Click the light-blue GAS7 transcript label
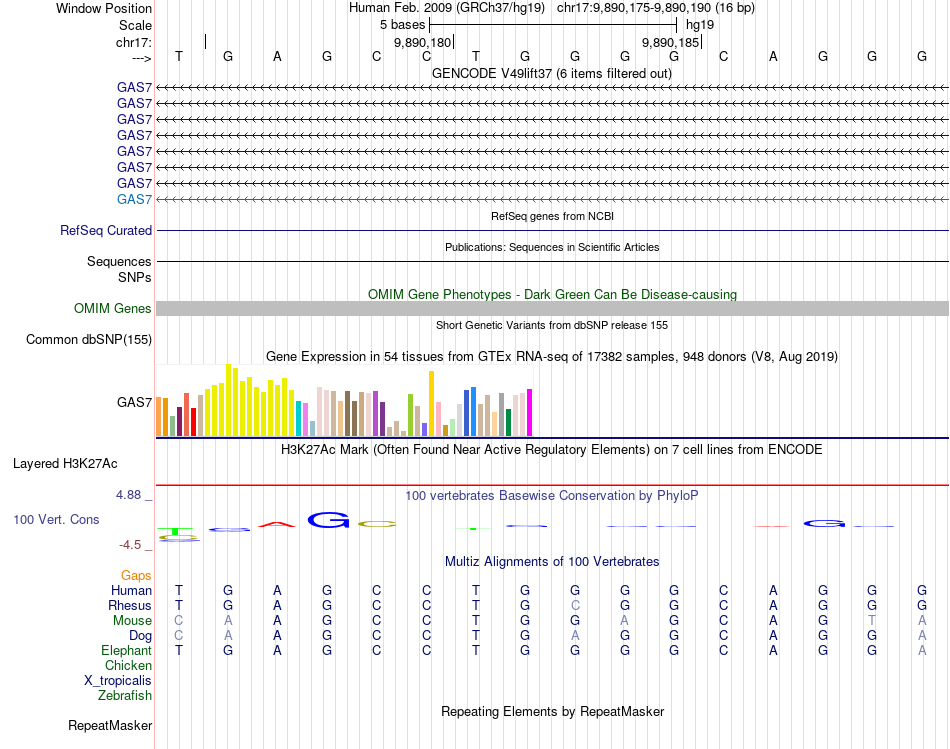The image size is (950, 749). [134, 199]
